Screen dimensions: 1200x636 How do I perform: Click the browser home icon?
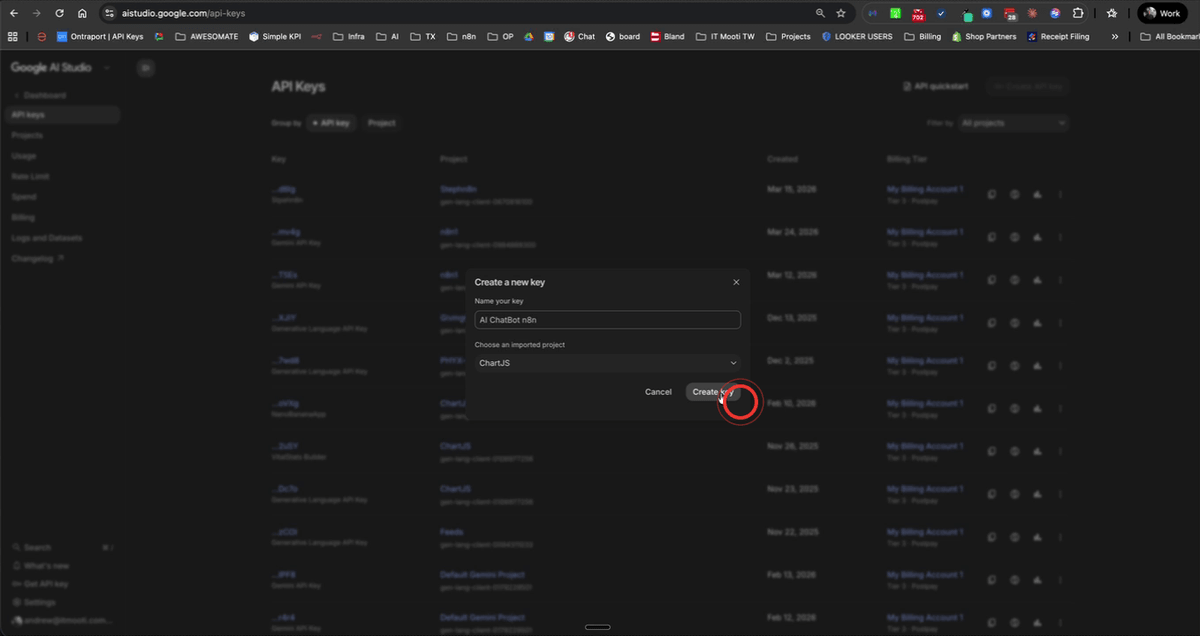[82, 13]
